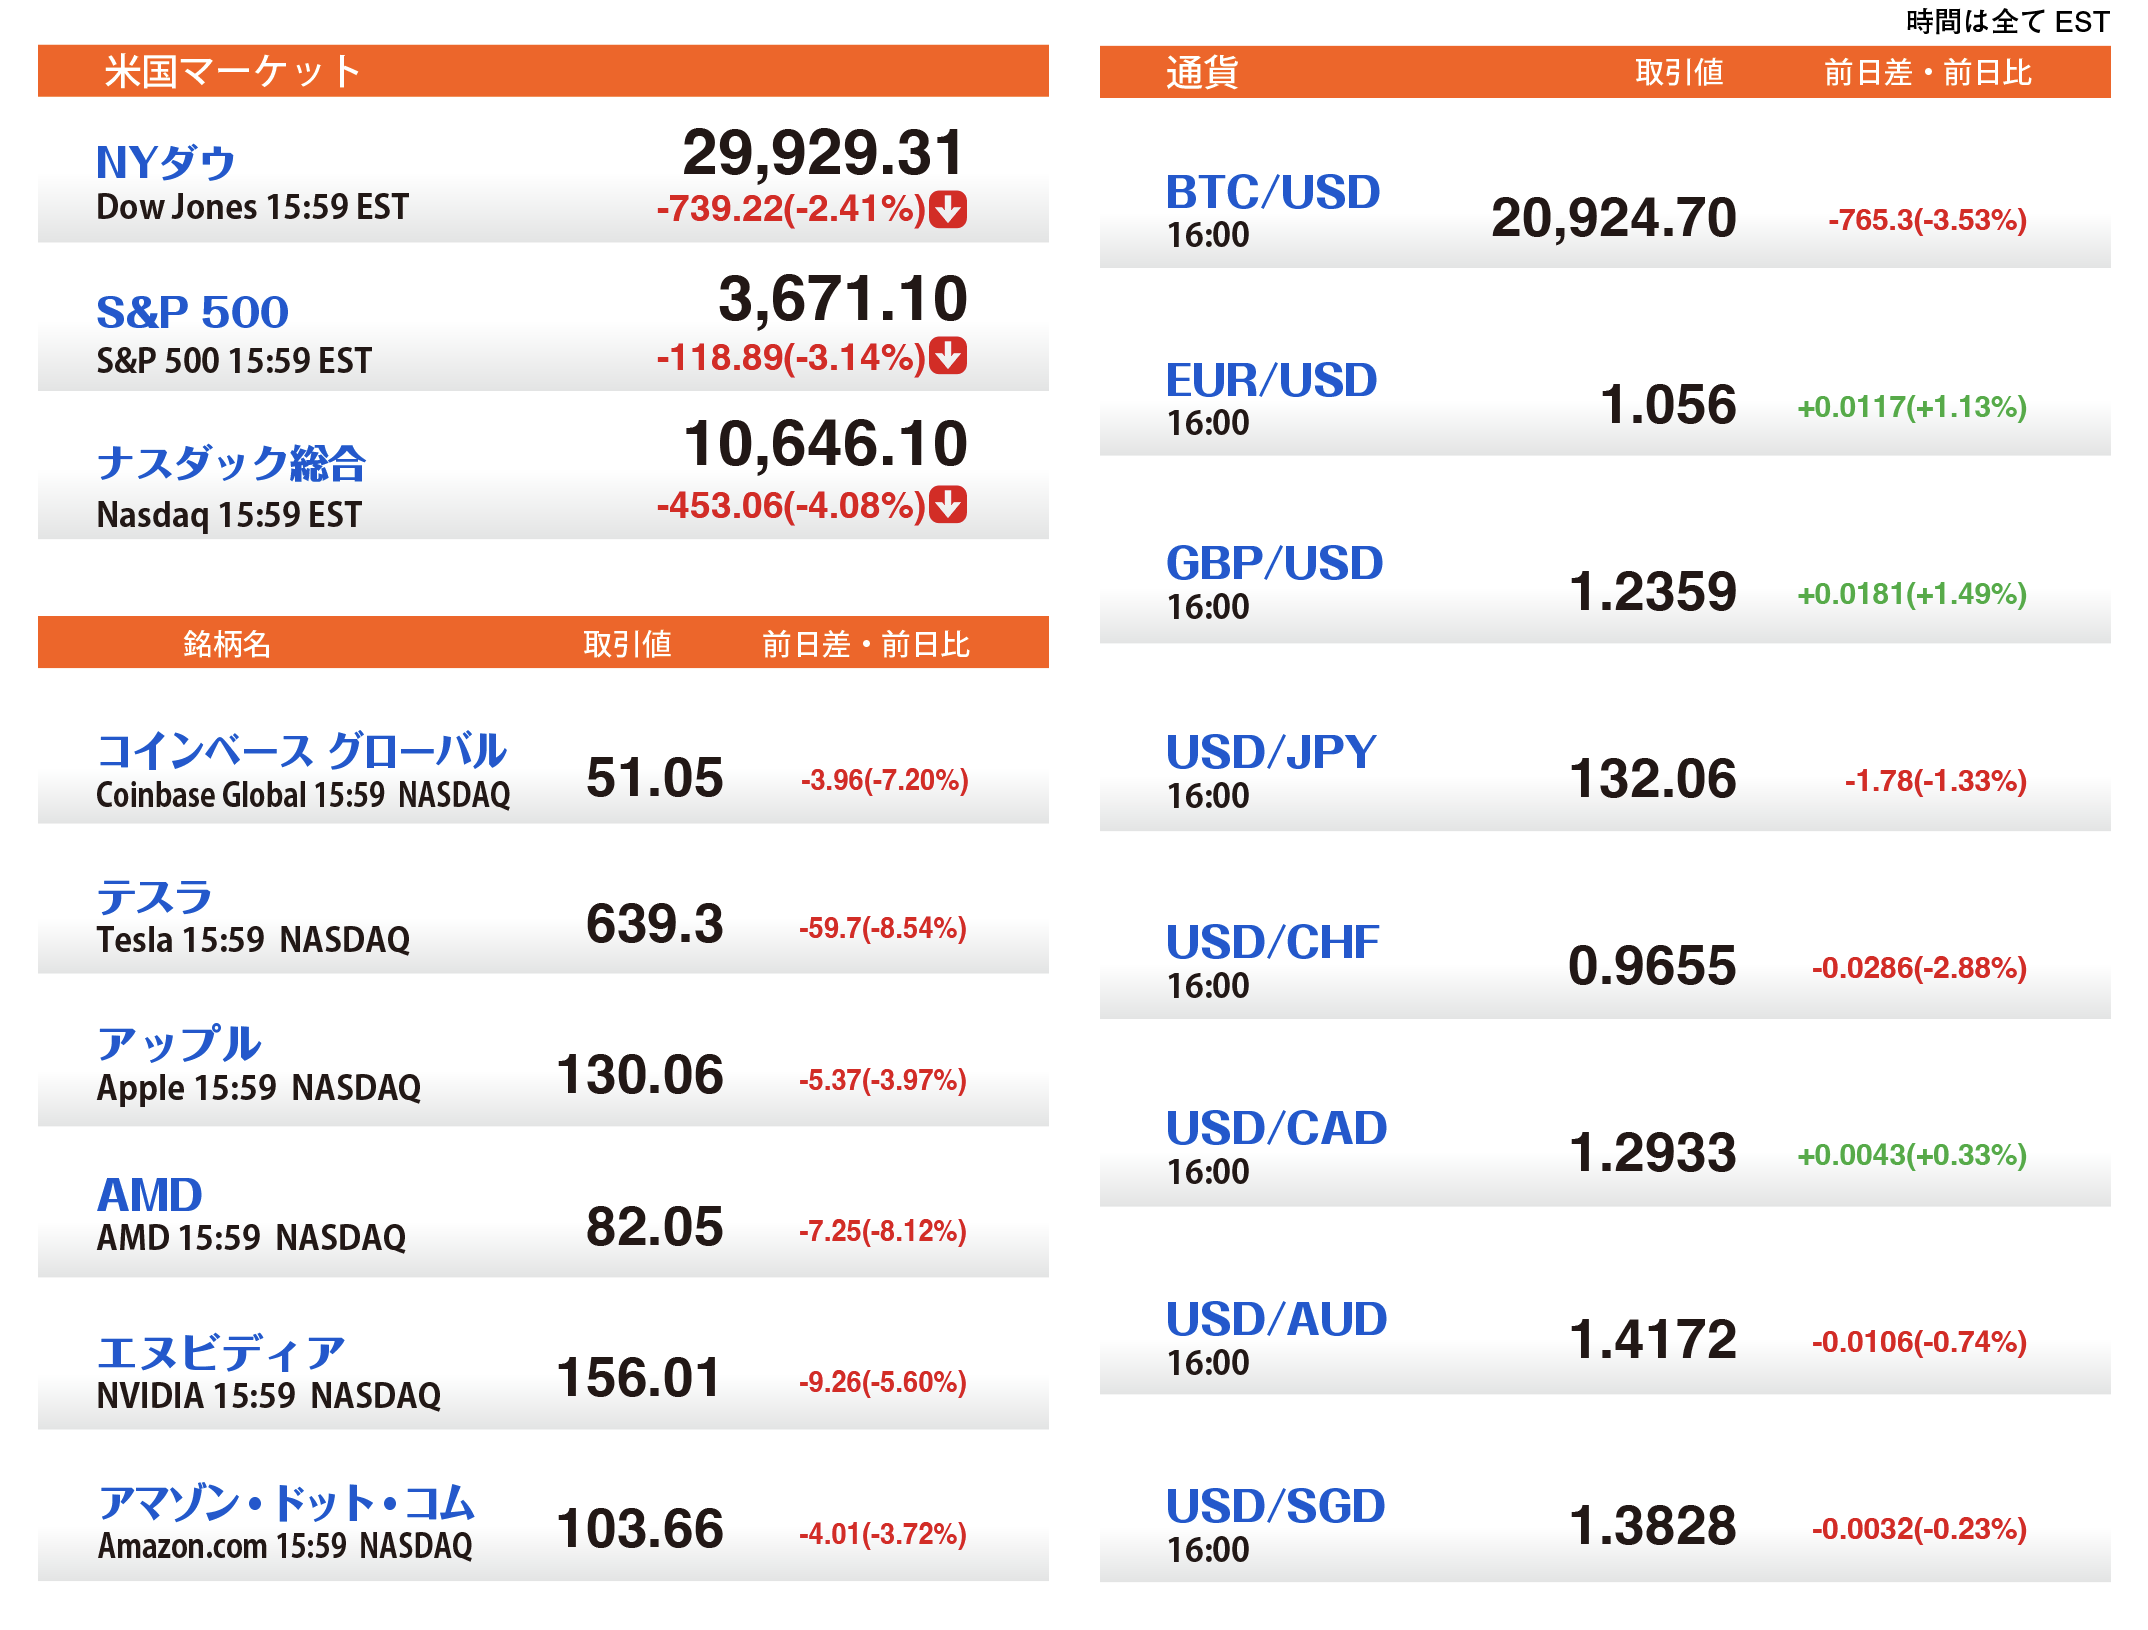Image resolution: width=2148 pixels, height=1630 pixels.
Task: Open the NYダウ index link
Action: [x=166, y=162]
